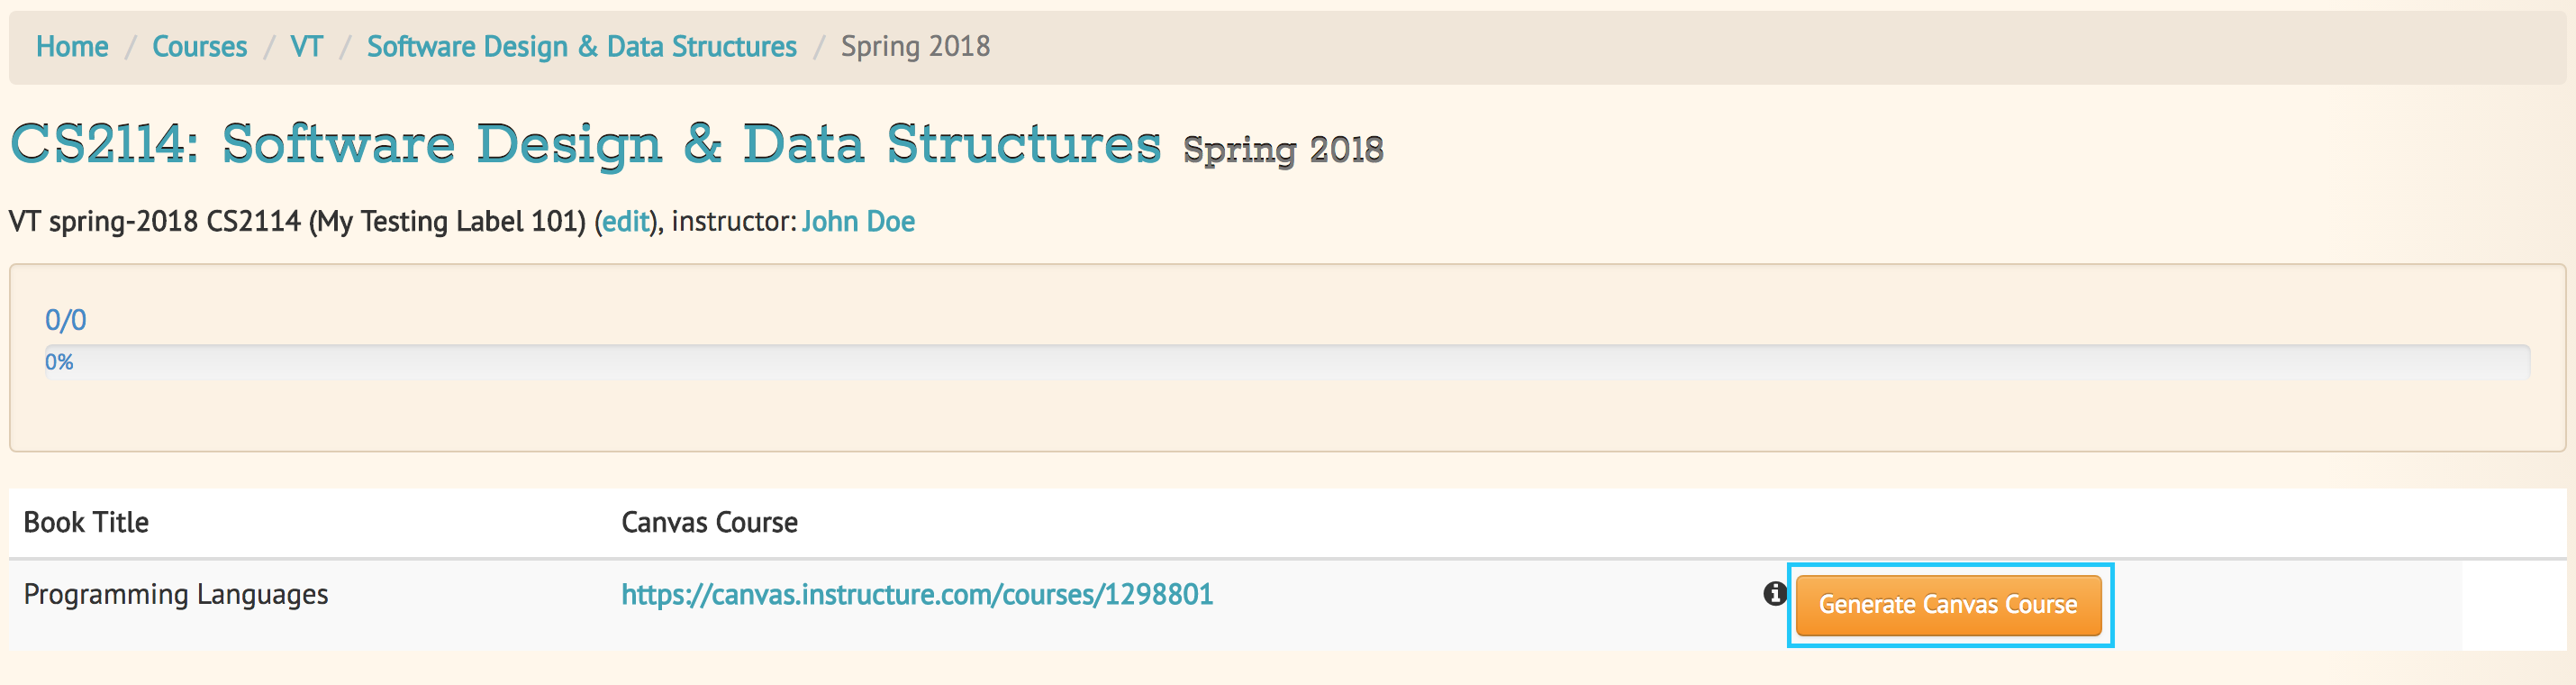This screenshot has width=2576, height=685.
Task: Click the Spring 2018 heading subtitle
Action: pyautogui.click(x=1283, y=150)
